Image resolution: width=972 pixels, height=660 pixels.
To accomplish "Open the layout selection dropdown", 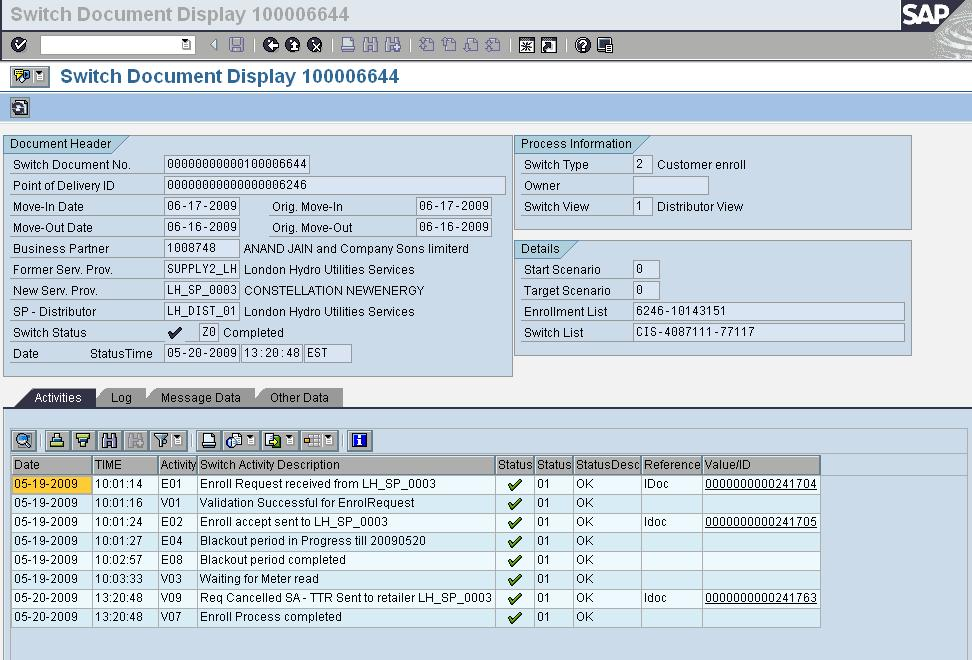I will click(327, 440).
